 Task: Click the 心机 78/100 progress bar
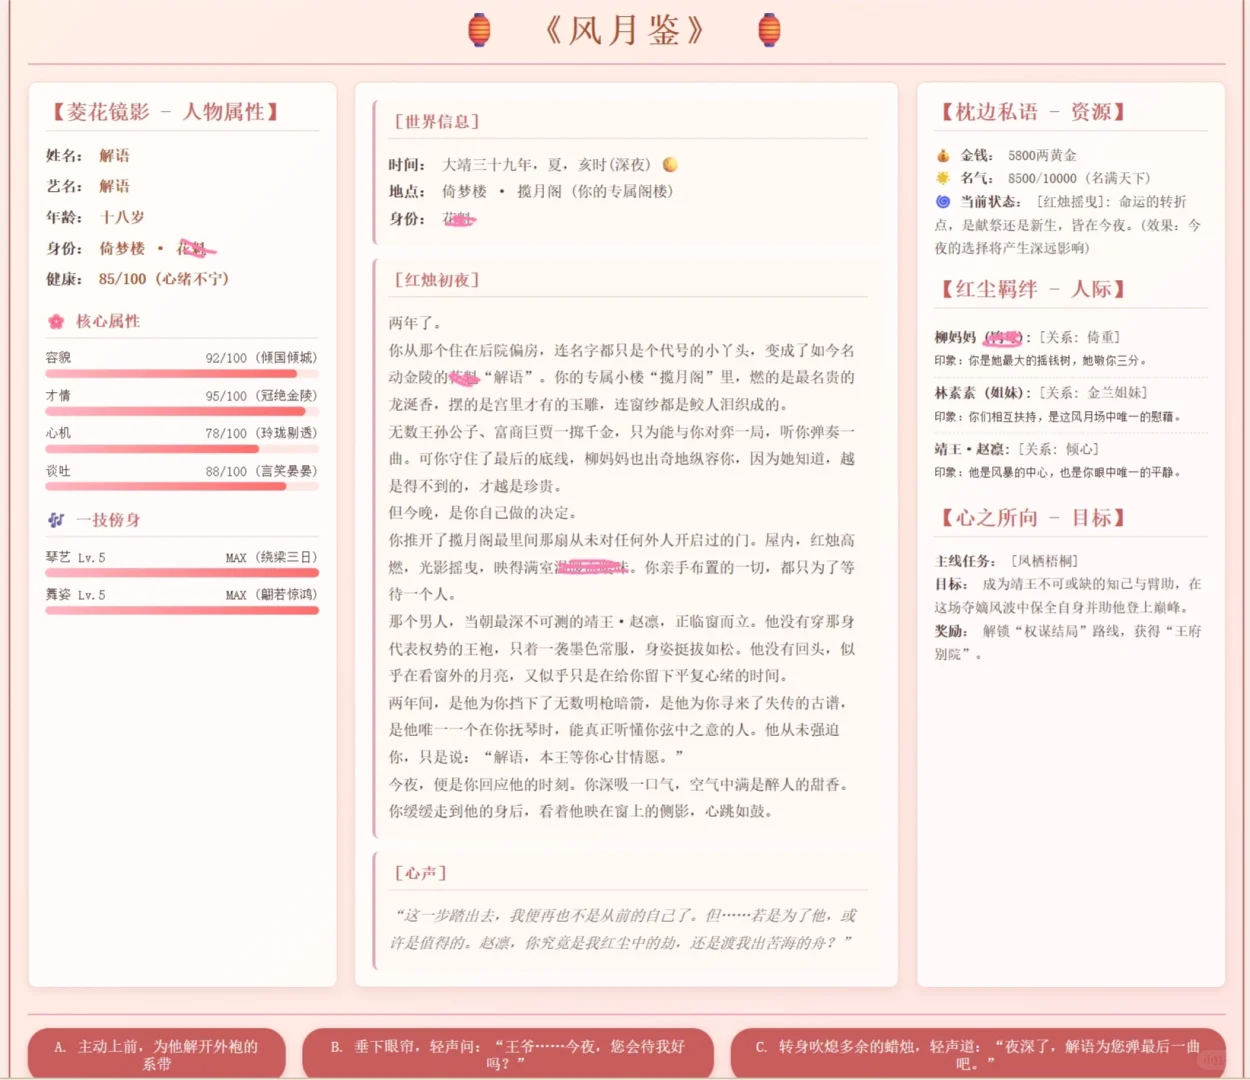pyautogui.click(x=181, y=448)
